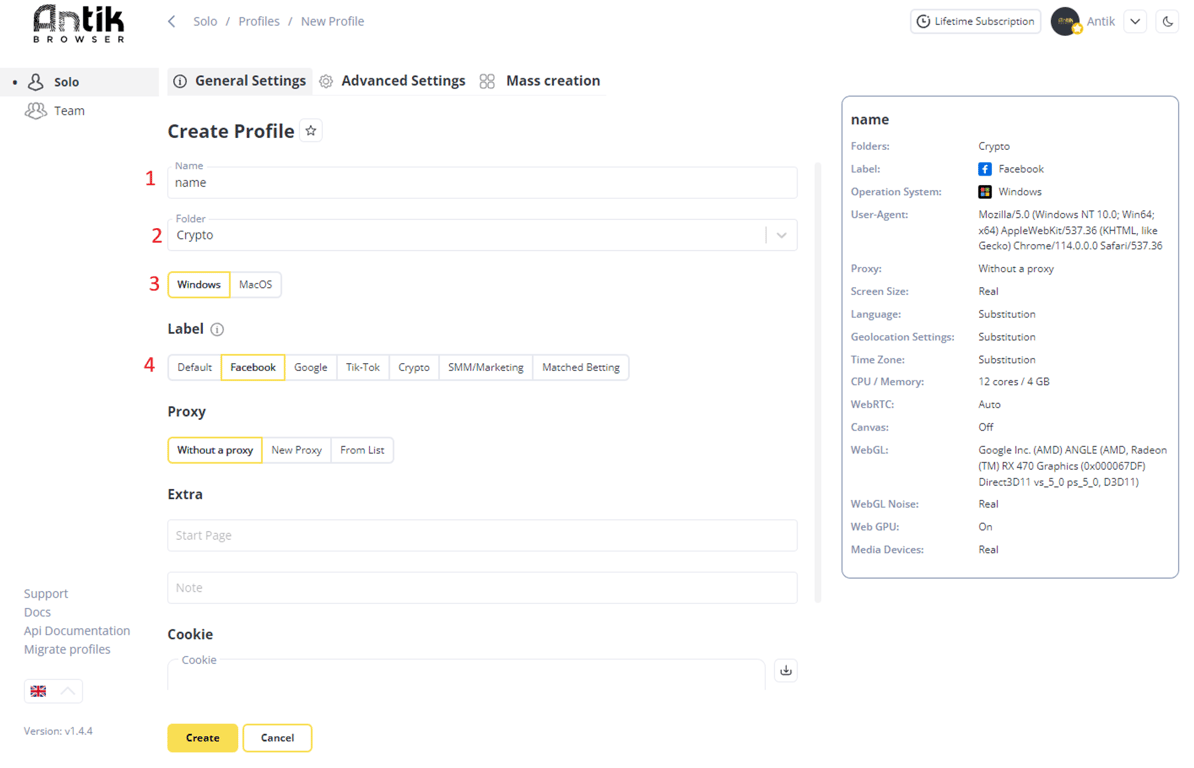1194x768 pixels.
Task: Open the Support link
Action: (x=46, y=594)
